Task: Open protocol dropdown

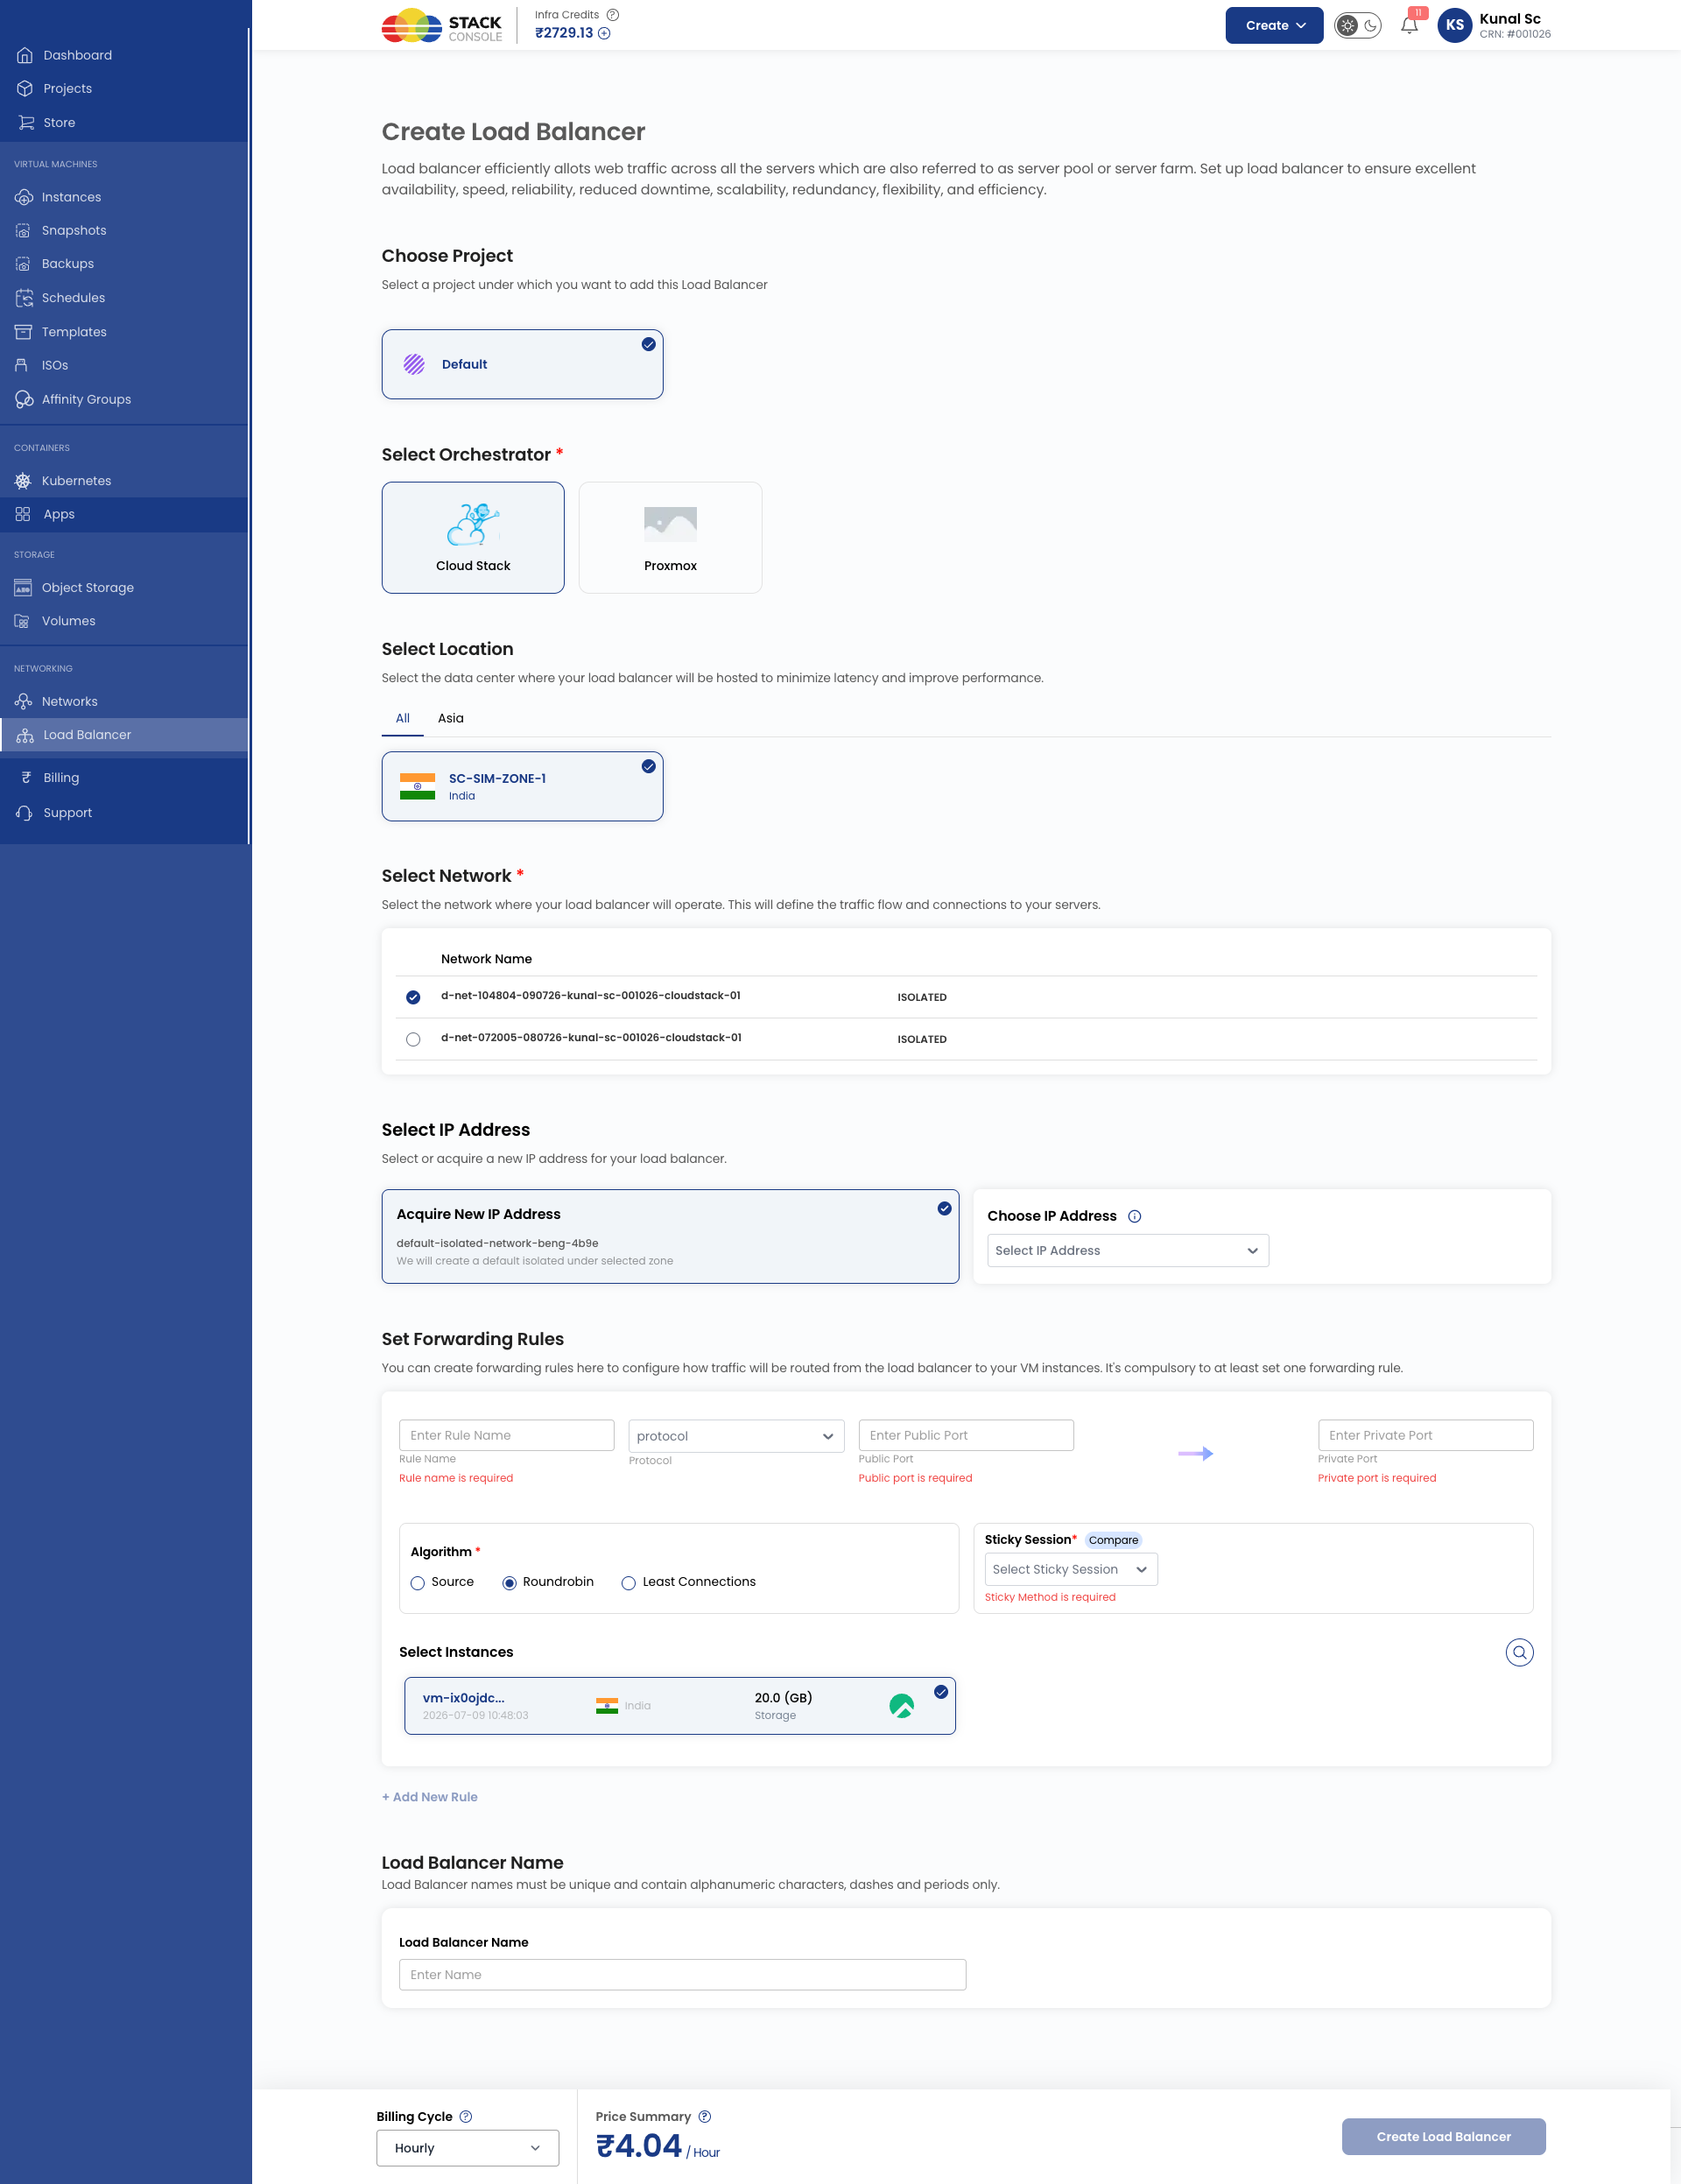Action: pos(736,1436)
